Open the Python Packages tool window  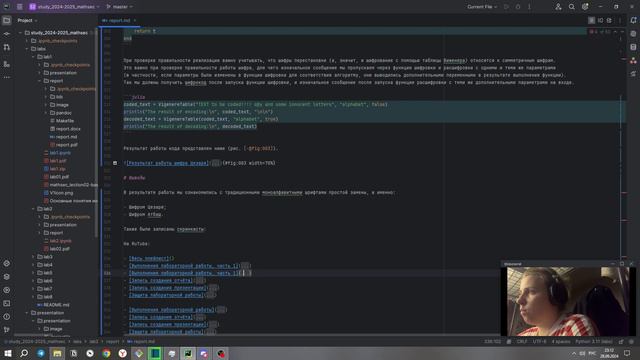click(x=7, y=276)
